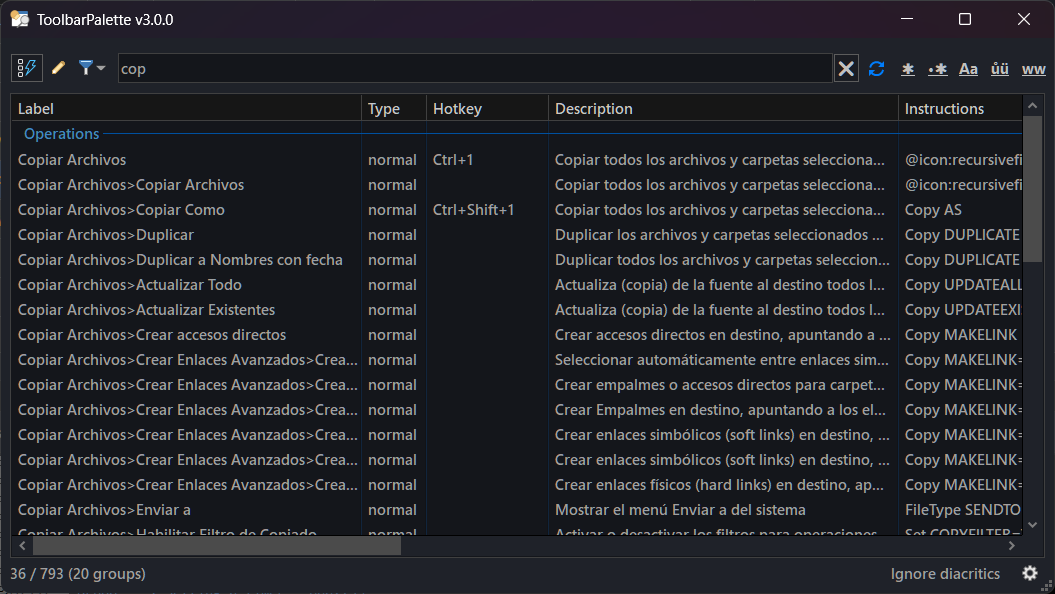The image size is (1055, 594).
Task: Open the filter funnel dropdown
Action: (x=91, y=68)
